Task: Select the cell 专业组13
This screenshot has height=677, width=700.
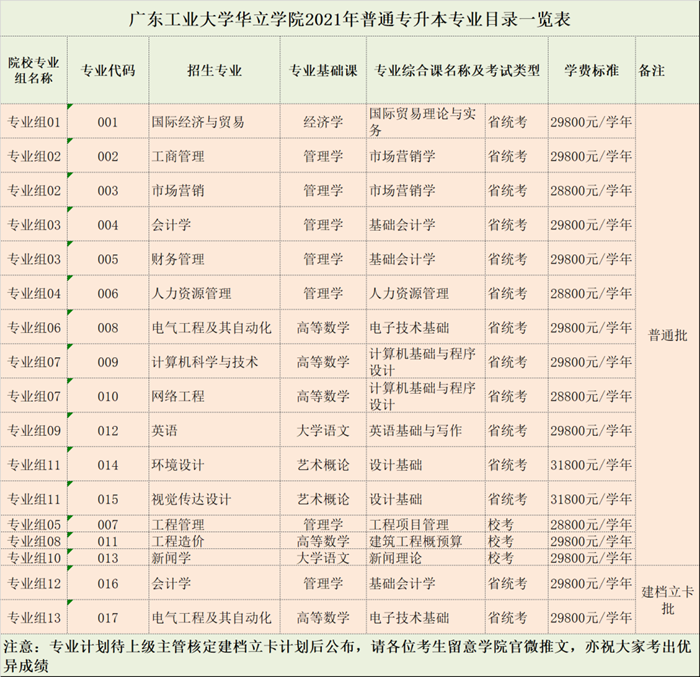Action: click(34, 617)
